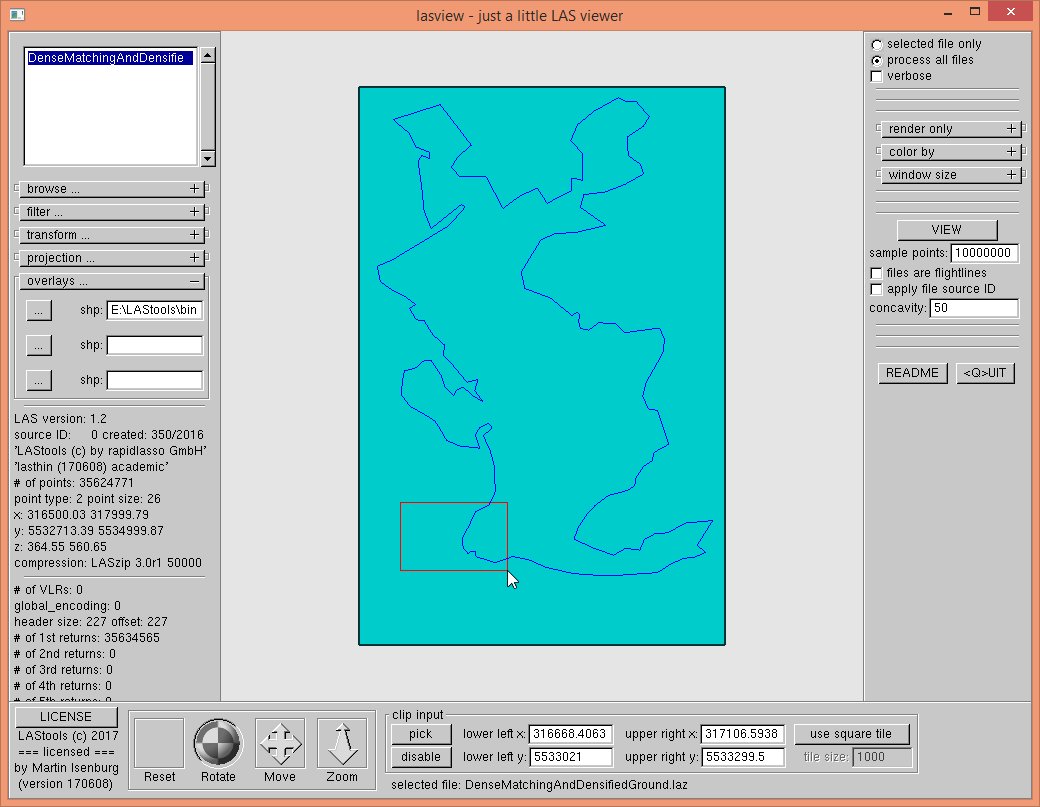Choose the Zoom arrow tool
This screenshot has height=807, width=1040.
coord(342,744)
